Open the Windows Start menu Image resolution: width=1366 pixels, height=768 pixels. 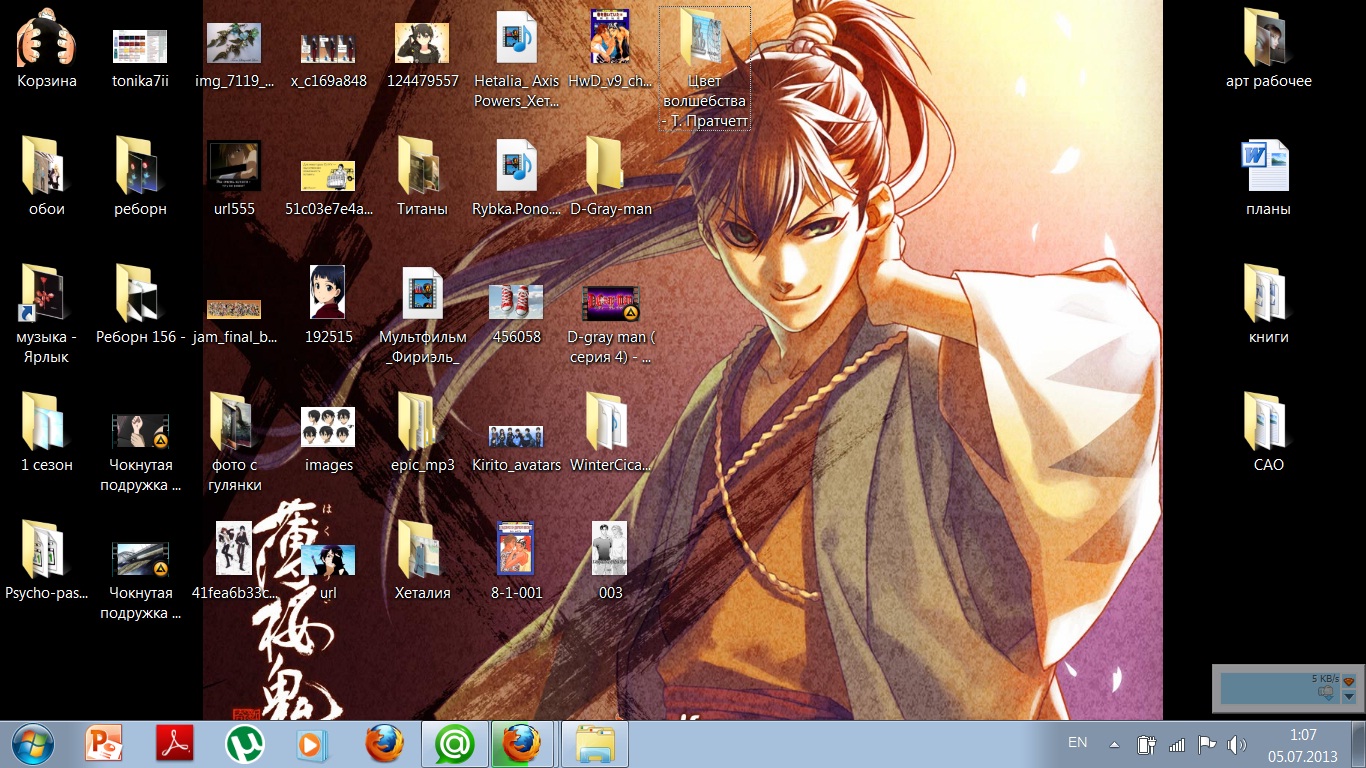34,744
